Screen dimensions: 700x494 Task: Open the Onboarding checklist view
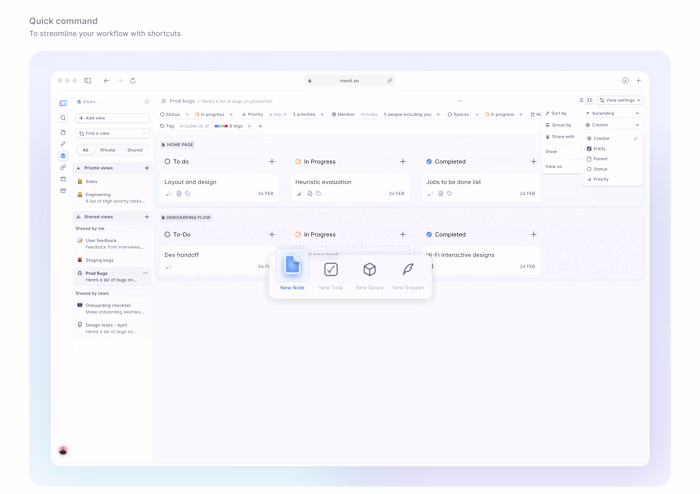pos(112,309)
